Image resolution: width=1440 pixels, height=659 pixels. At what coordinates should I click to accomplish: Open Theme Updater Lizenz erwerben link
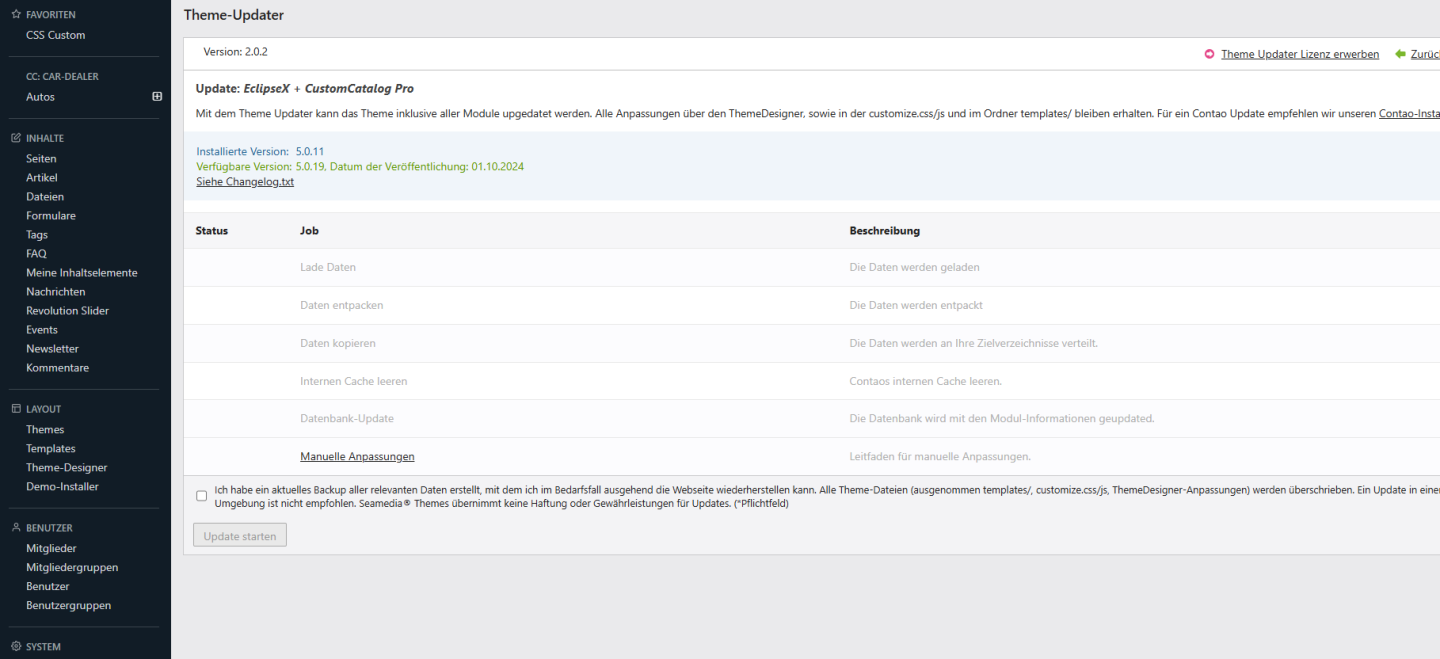pos(1300,54)
